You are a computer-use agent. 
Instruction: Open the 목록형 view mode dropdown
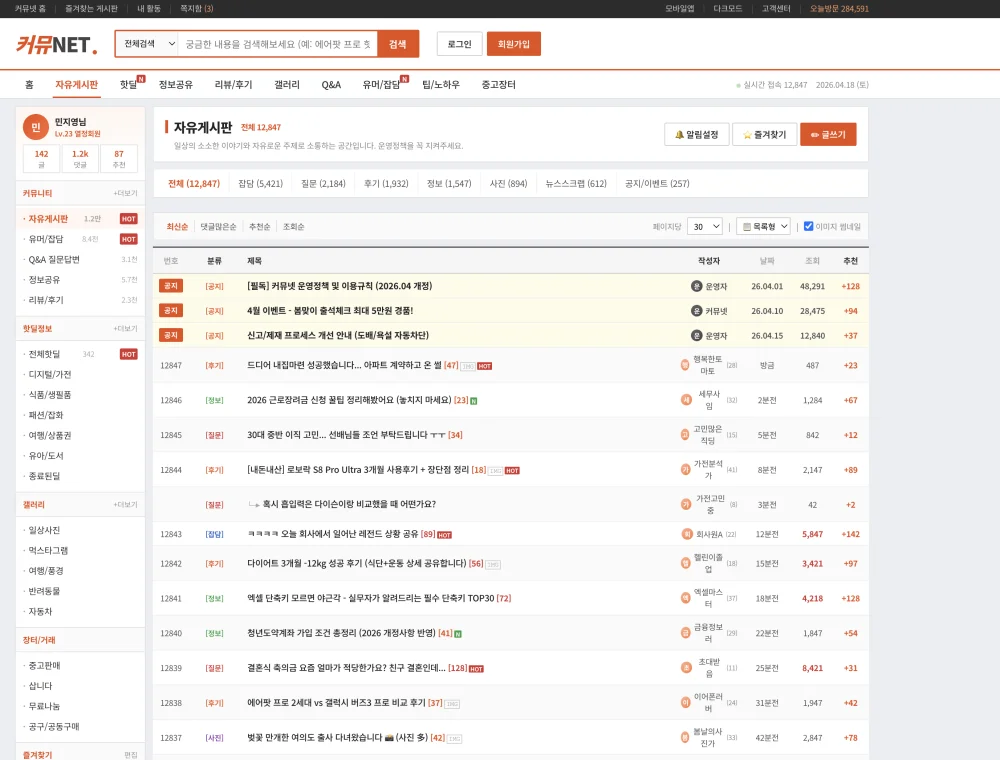tap(764, 226)
